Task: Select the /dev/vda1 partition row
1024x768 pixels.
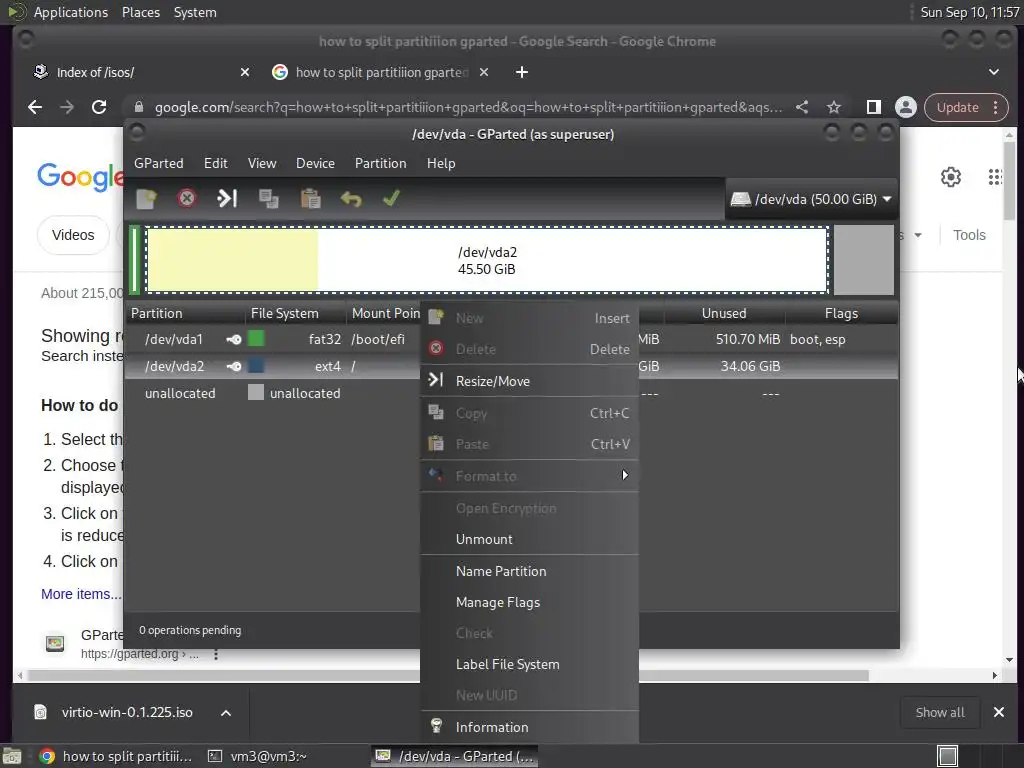Action: [511, 340]
